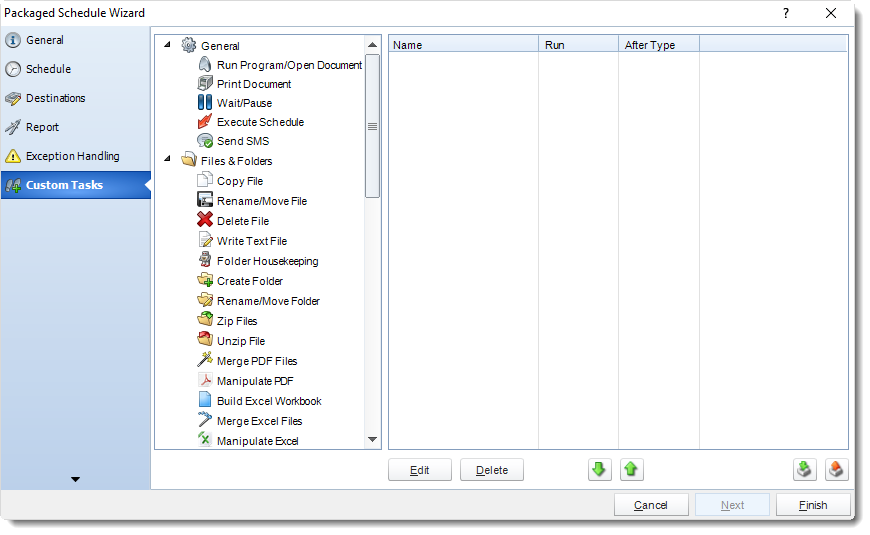Collapse the General tree group
The image size is (870, 535).
coord(167,44)
